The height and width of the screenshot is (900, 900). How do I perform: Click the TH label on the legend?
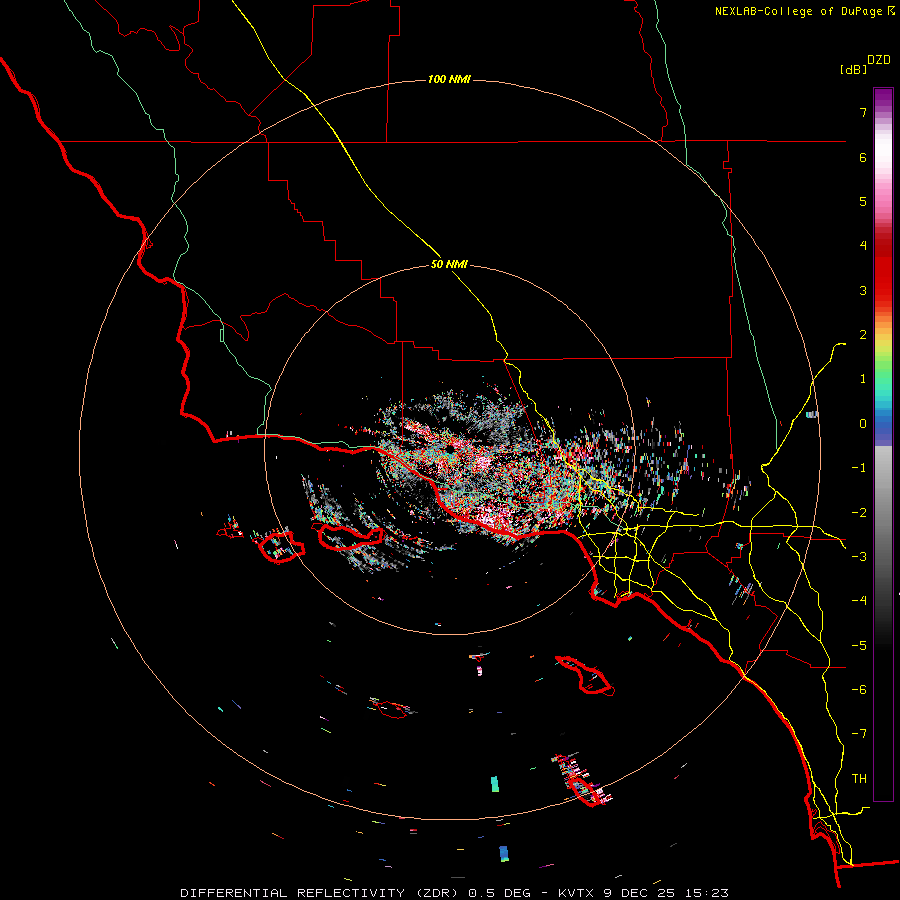coord(859,779)
